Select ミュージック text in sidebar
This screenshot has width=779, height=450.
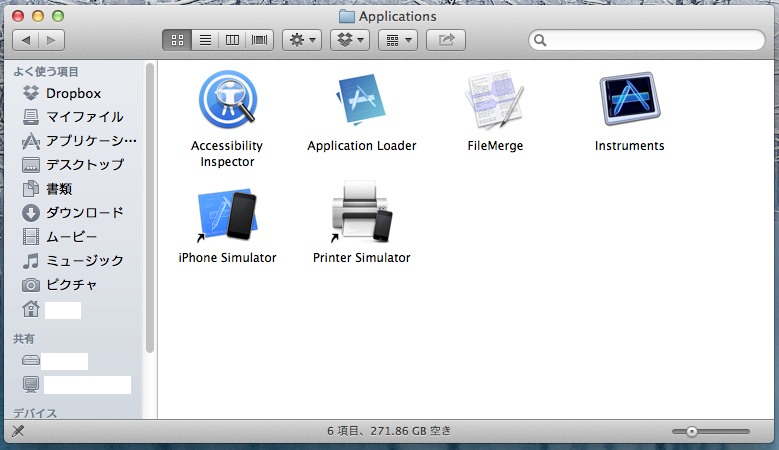84,260
